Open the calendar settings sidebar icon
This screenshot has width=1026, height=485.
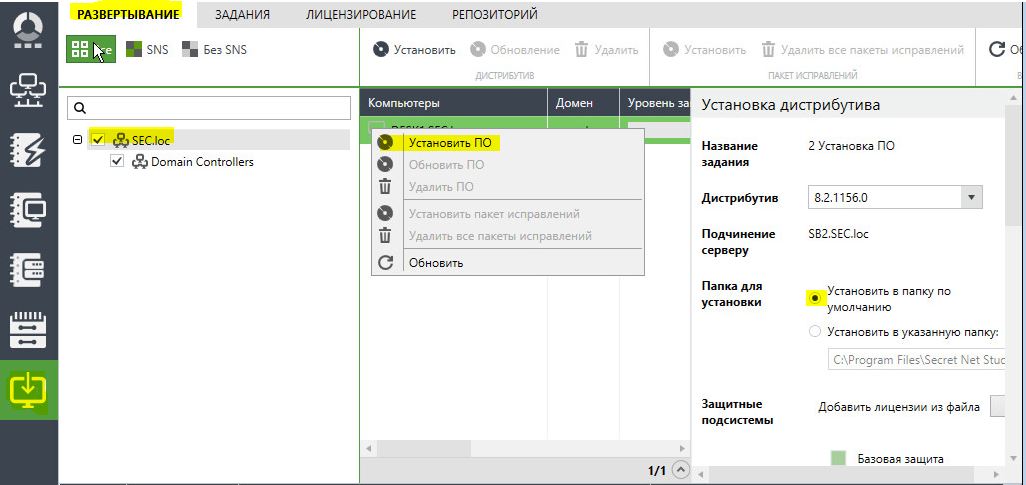click(28, 330)
